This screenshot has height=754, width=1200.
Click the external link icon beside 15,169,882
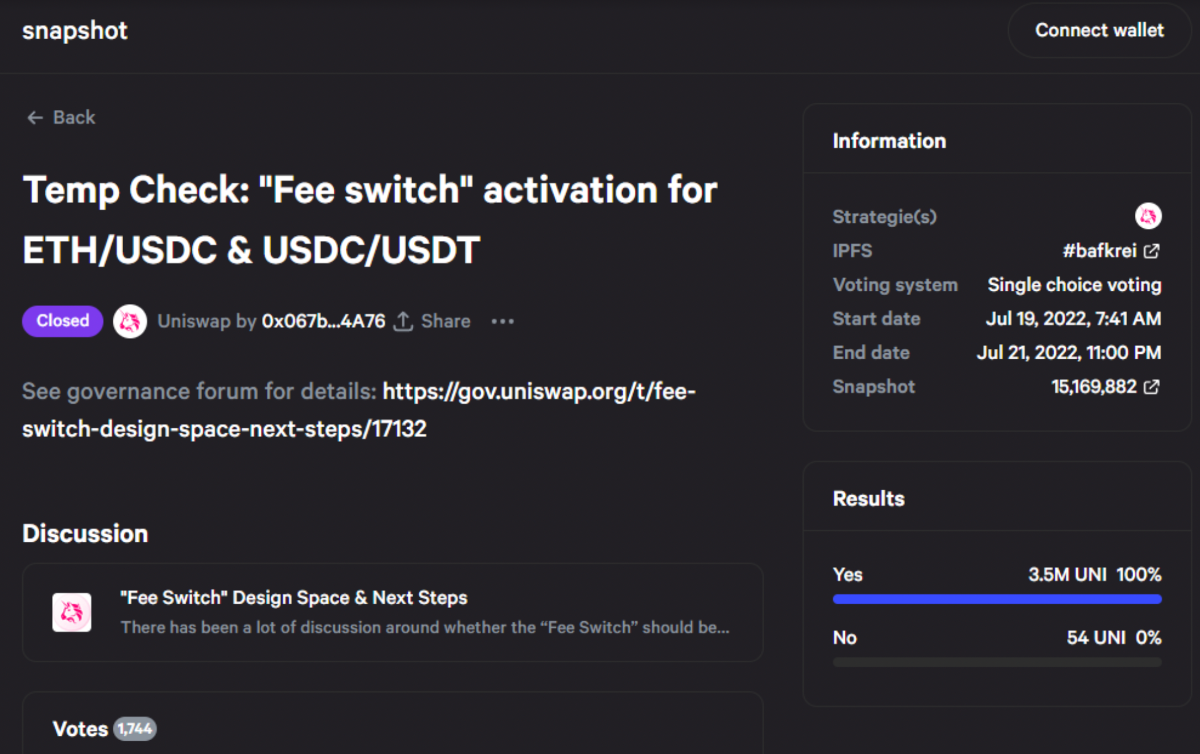(1152, 386)
